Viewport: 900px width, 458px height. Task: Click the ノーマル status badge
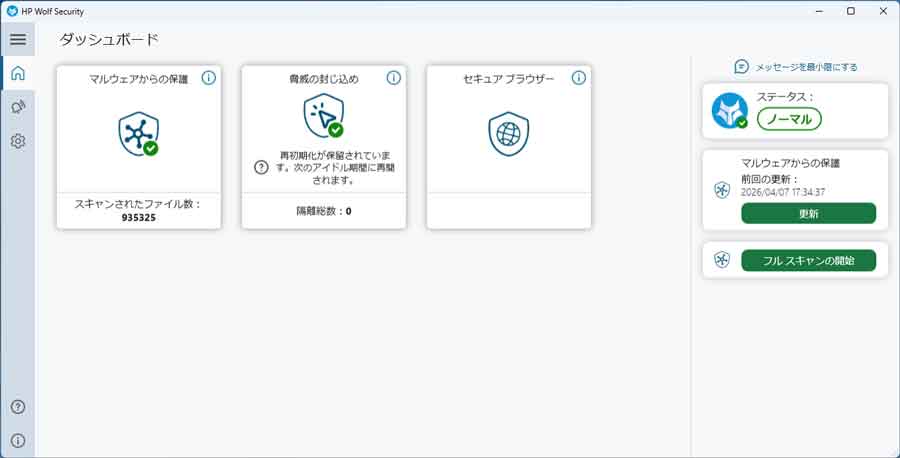(x=789, y=119)
